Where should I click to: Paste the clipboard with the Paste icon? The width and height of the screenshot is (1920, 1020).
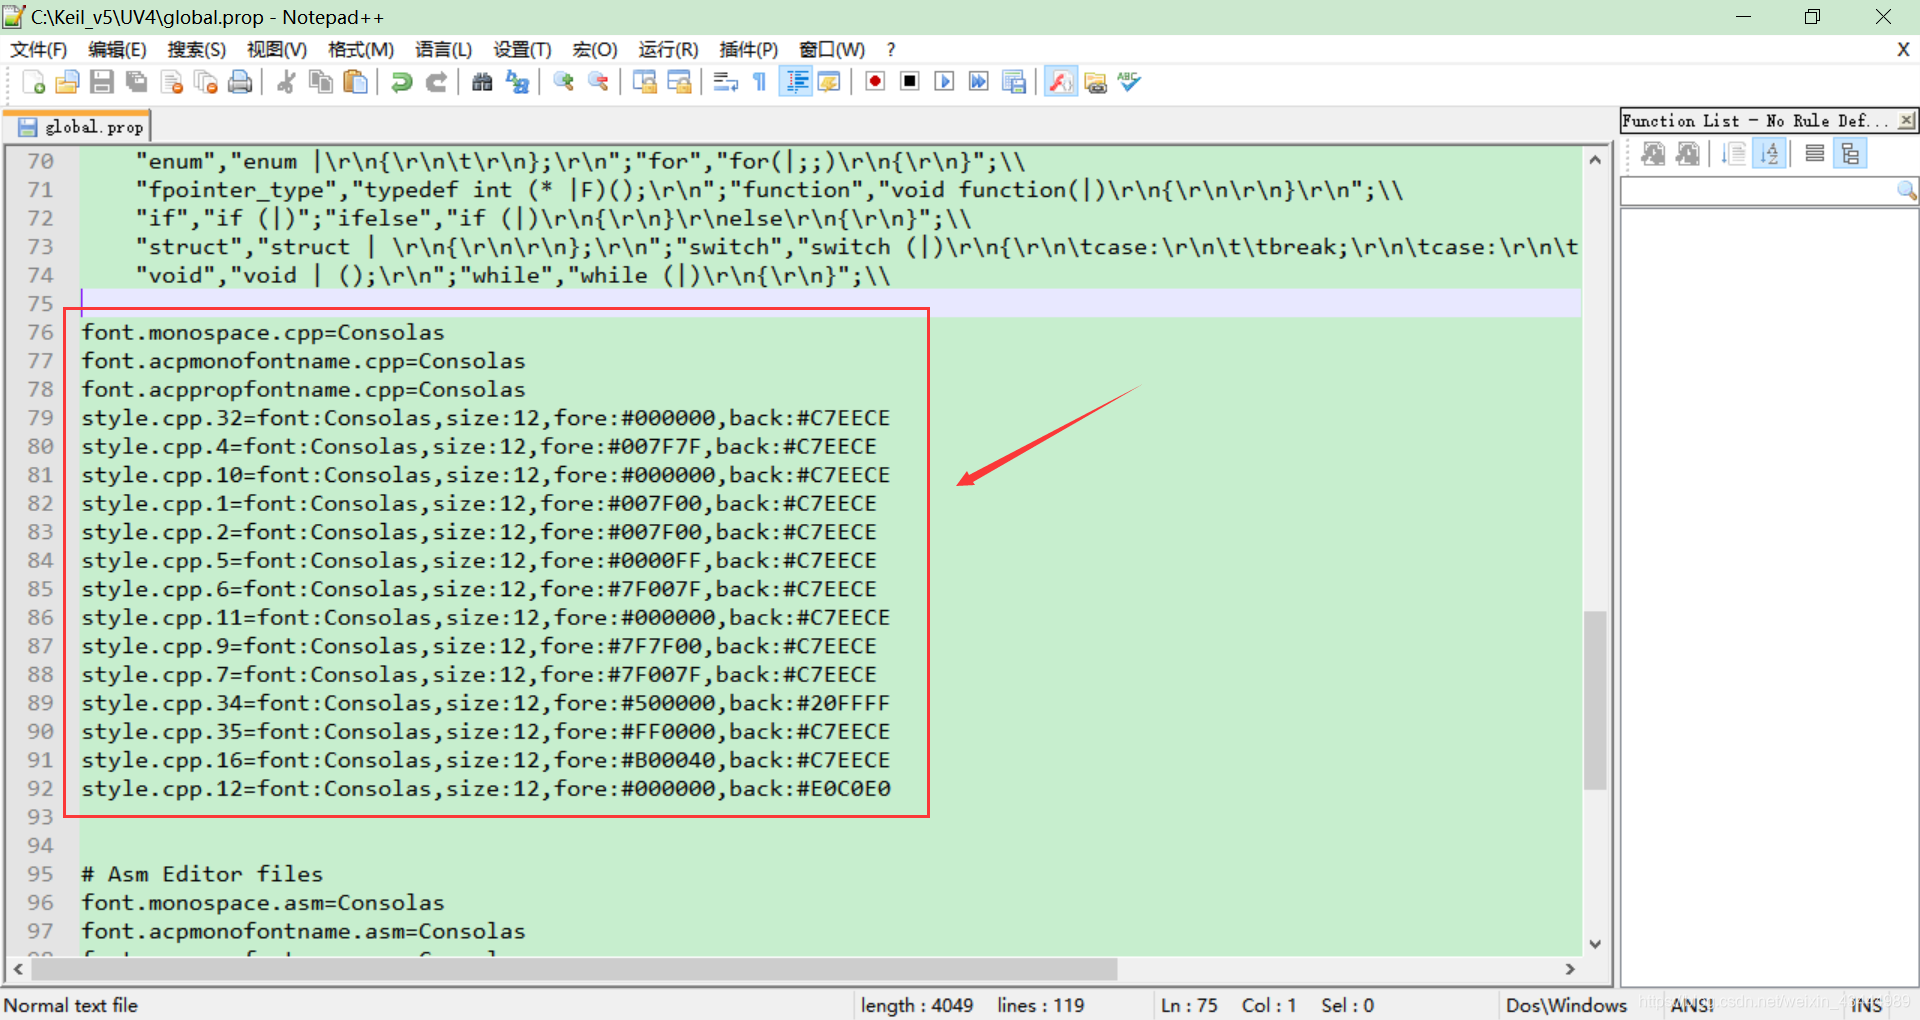pyautogui.click(x=355, y=83)
